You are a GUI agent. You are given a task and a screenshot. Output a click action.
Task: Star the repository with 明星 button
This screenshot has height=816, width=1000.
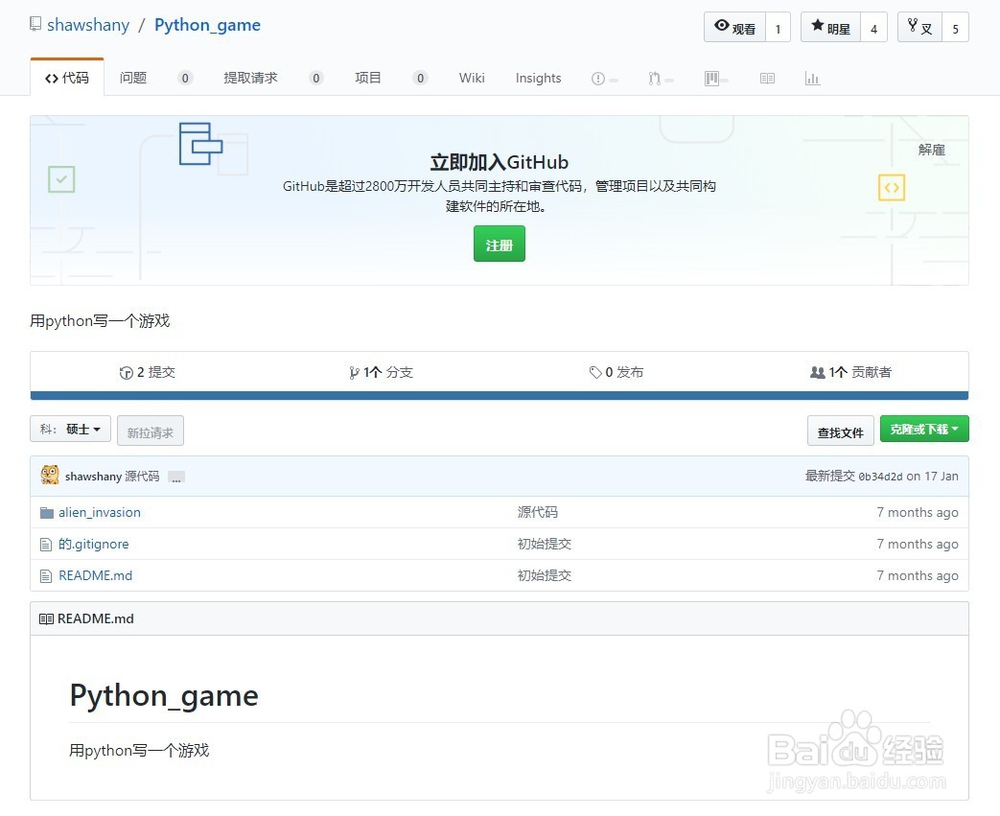(831, 27)
